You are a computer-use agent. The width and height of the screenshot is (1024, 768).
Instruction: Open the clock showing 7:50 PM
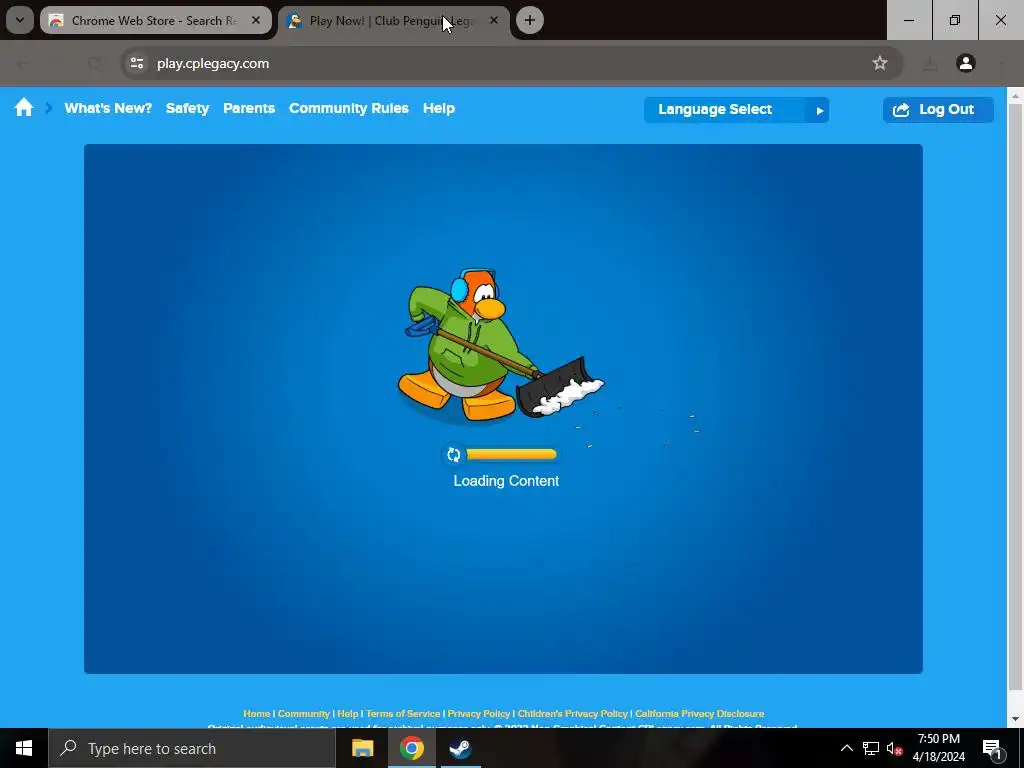click(938, 748)
